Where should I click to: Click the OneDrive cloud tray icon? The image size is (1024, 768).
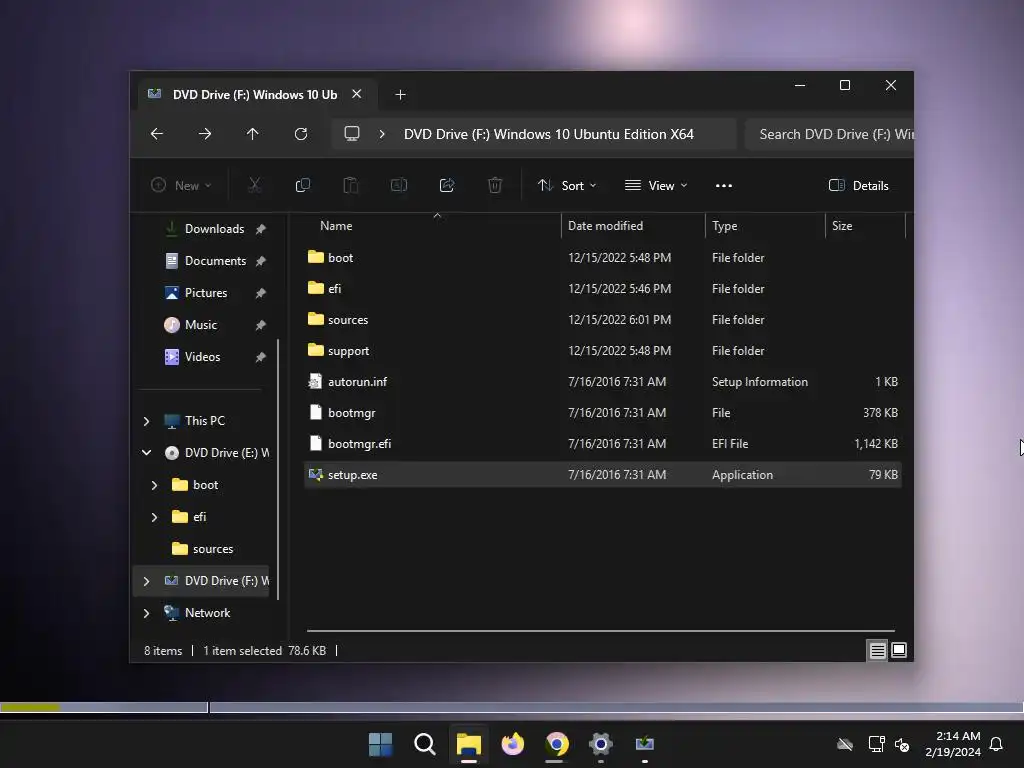click(845, 744)
